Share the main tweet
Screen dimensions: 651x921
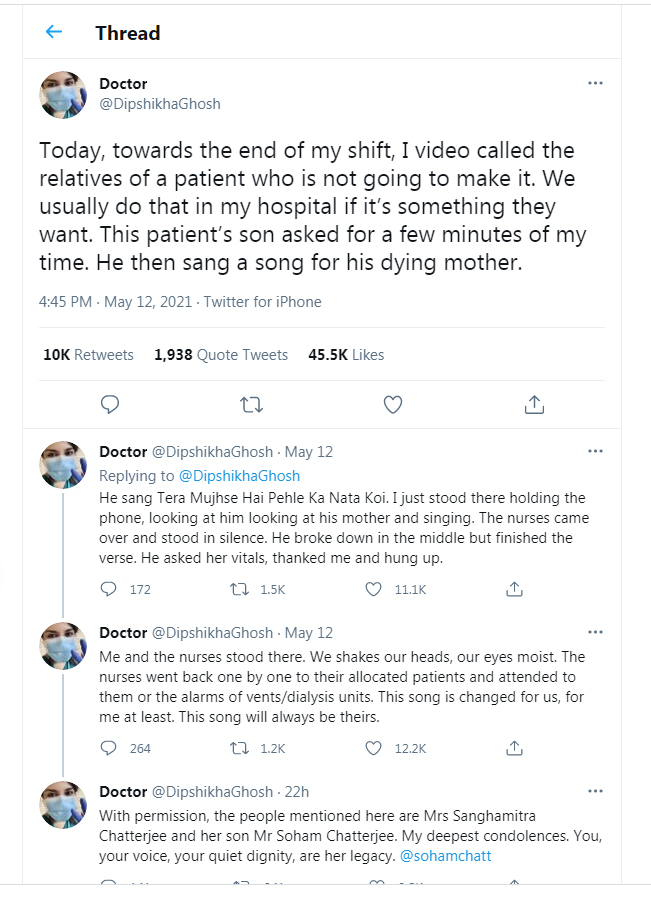click(534, 404)
